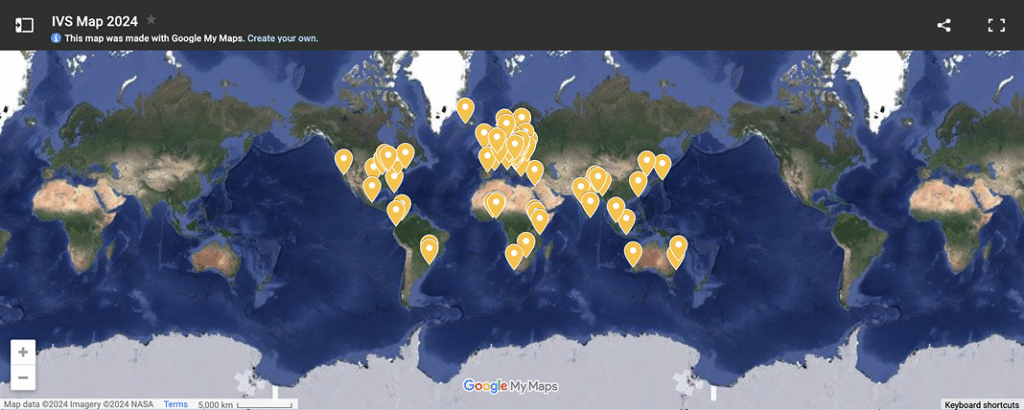Click the 5,000 km scale bar
1024x410 pixels.
point(238,404)
